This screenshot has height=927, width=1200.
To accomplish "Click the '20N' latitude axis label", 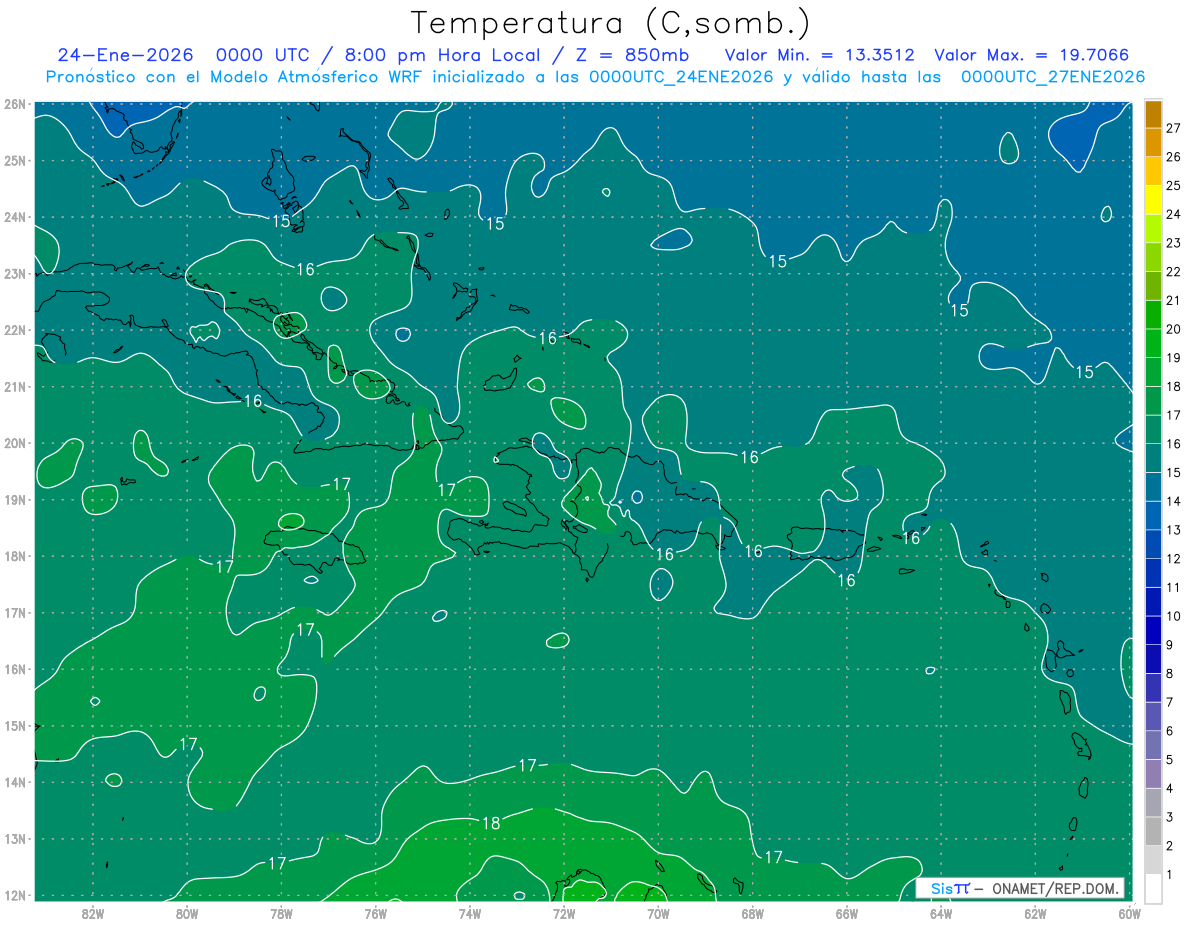I will click(14, 443).
